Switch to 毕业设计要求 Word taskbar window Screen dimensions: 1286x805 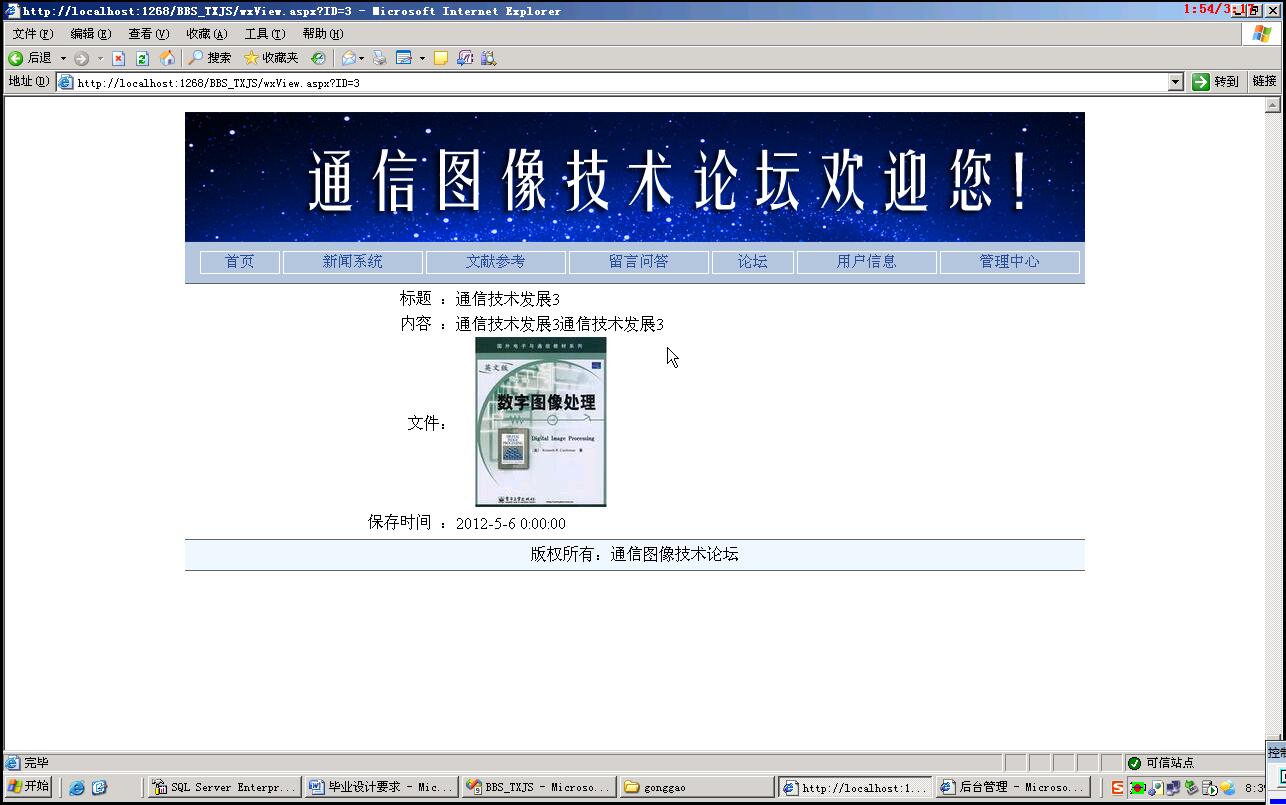click(381, 787)
